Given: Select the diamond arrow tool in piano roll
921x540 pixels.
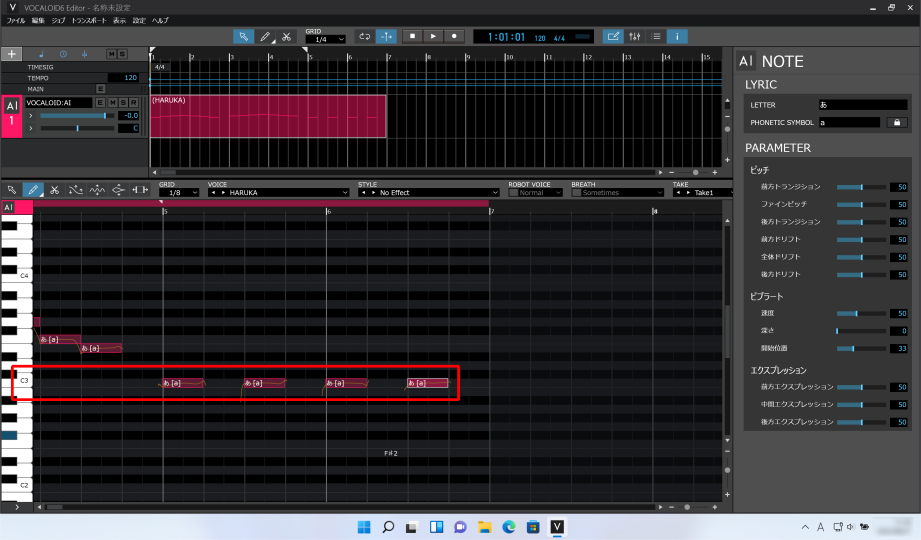Looking at the screenshot, I should (118, 190).
